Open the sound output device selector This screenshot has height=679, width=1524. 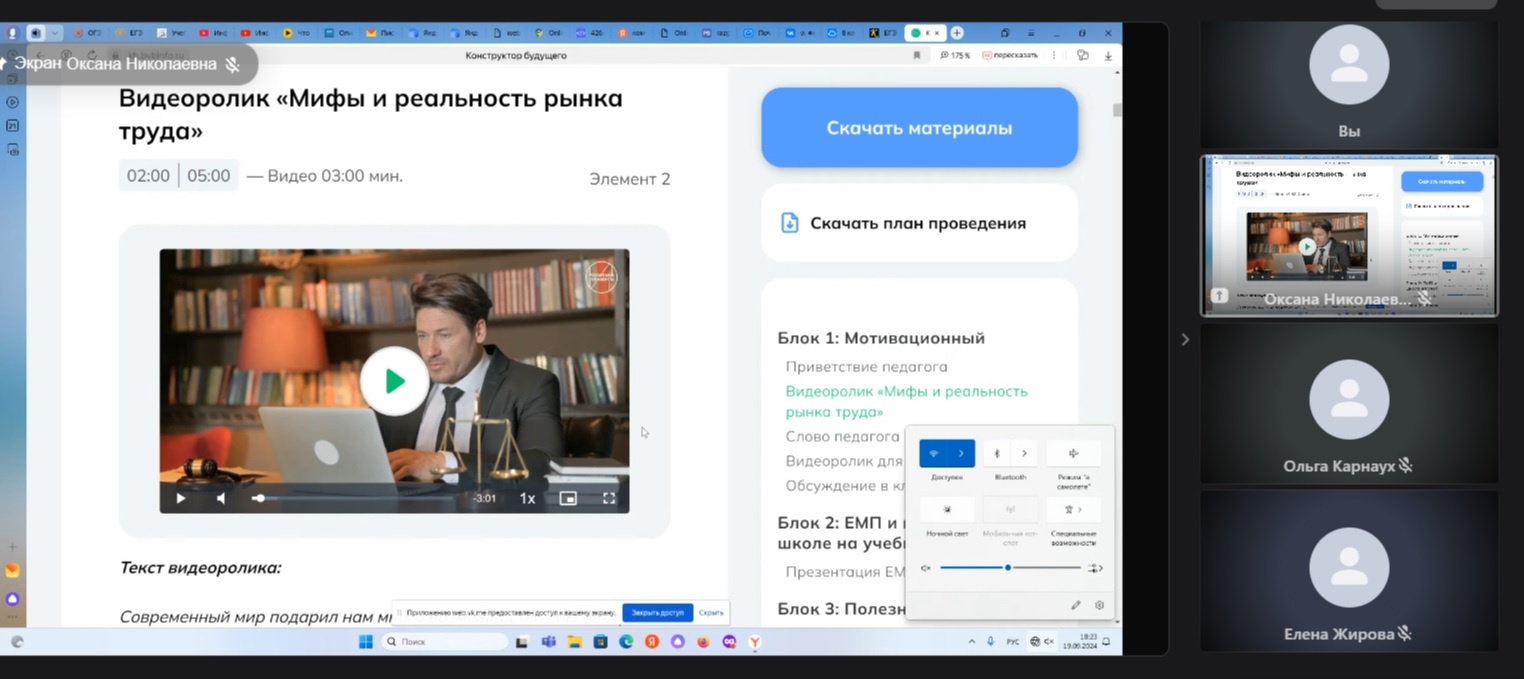tap(1095, 568)
